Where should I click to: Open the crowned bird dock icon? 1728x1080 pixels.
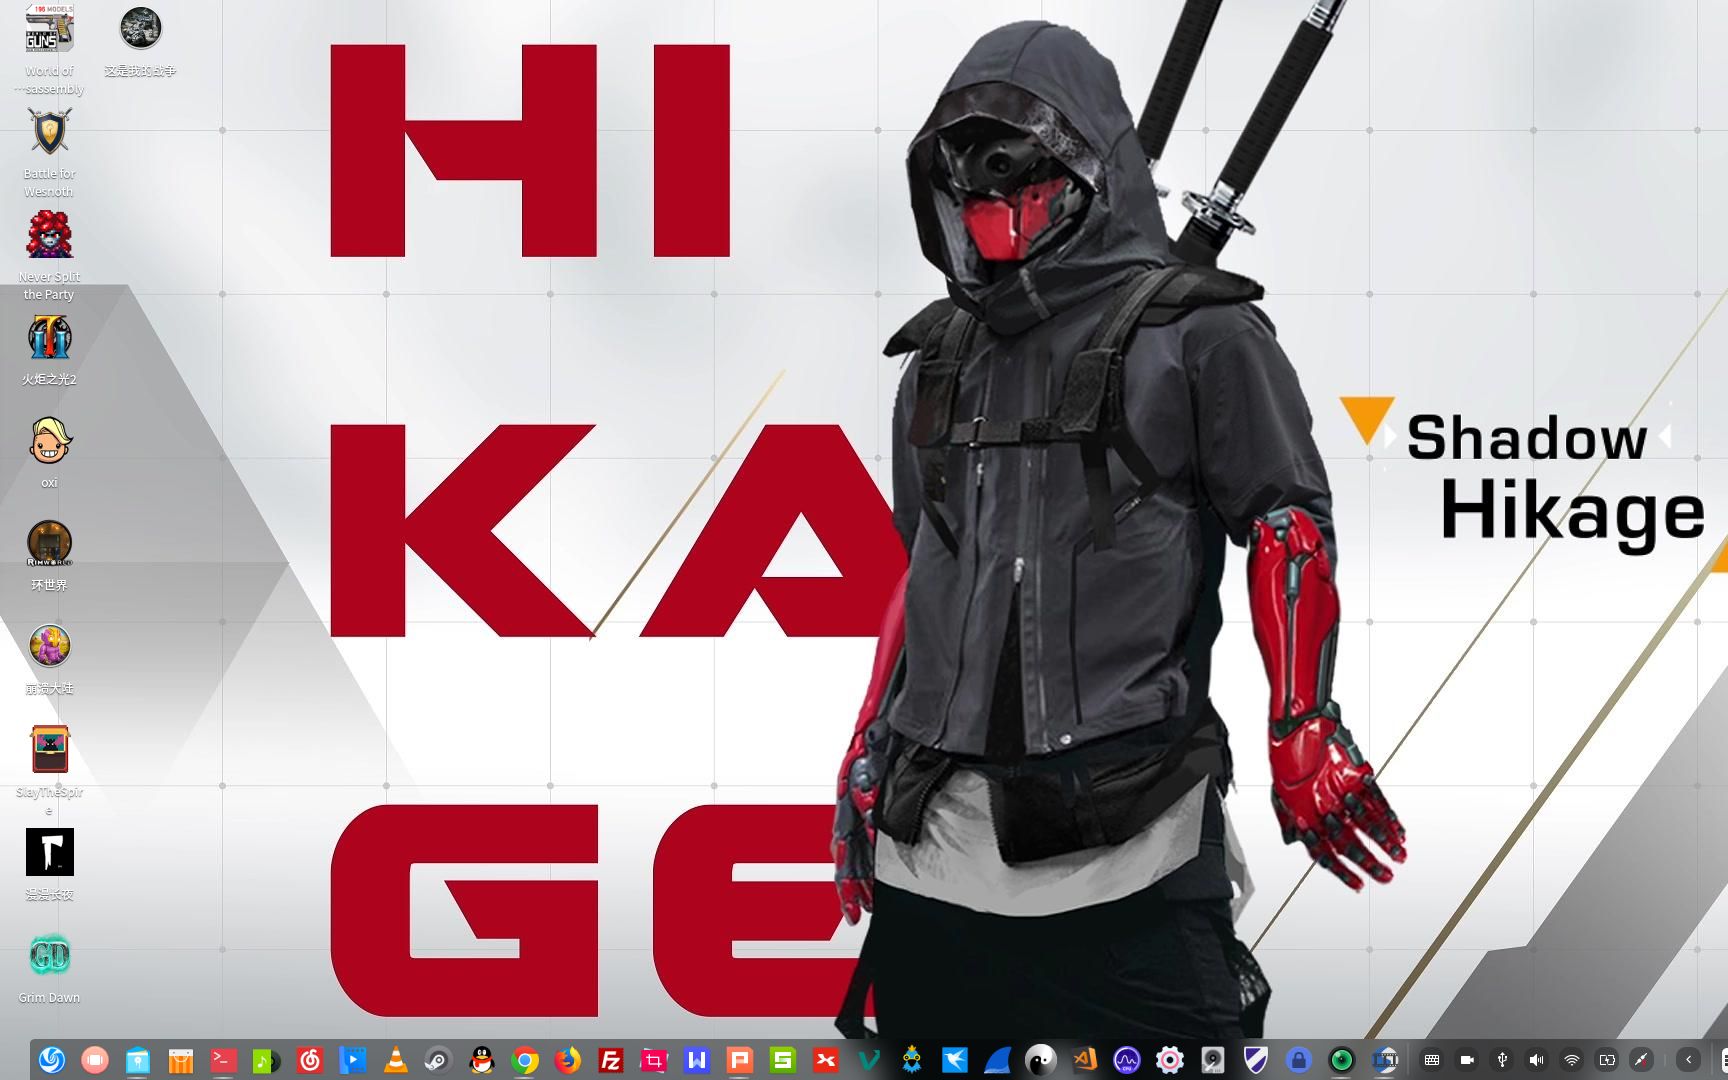click(912, 1059)
